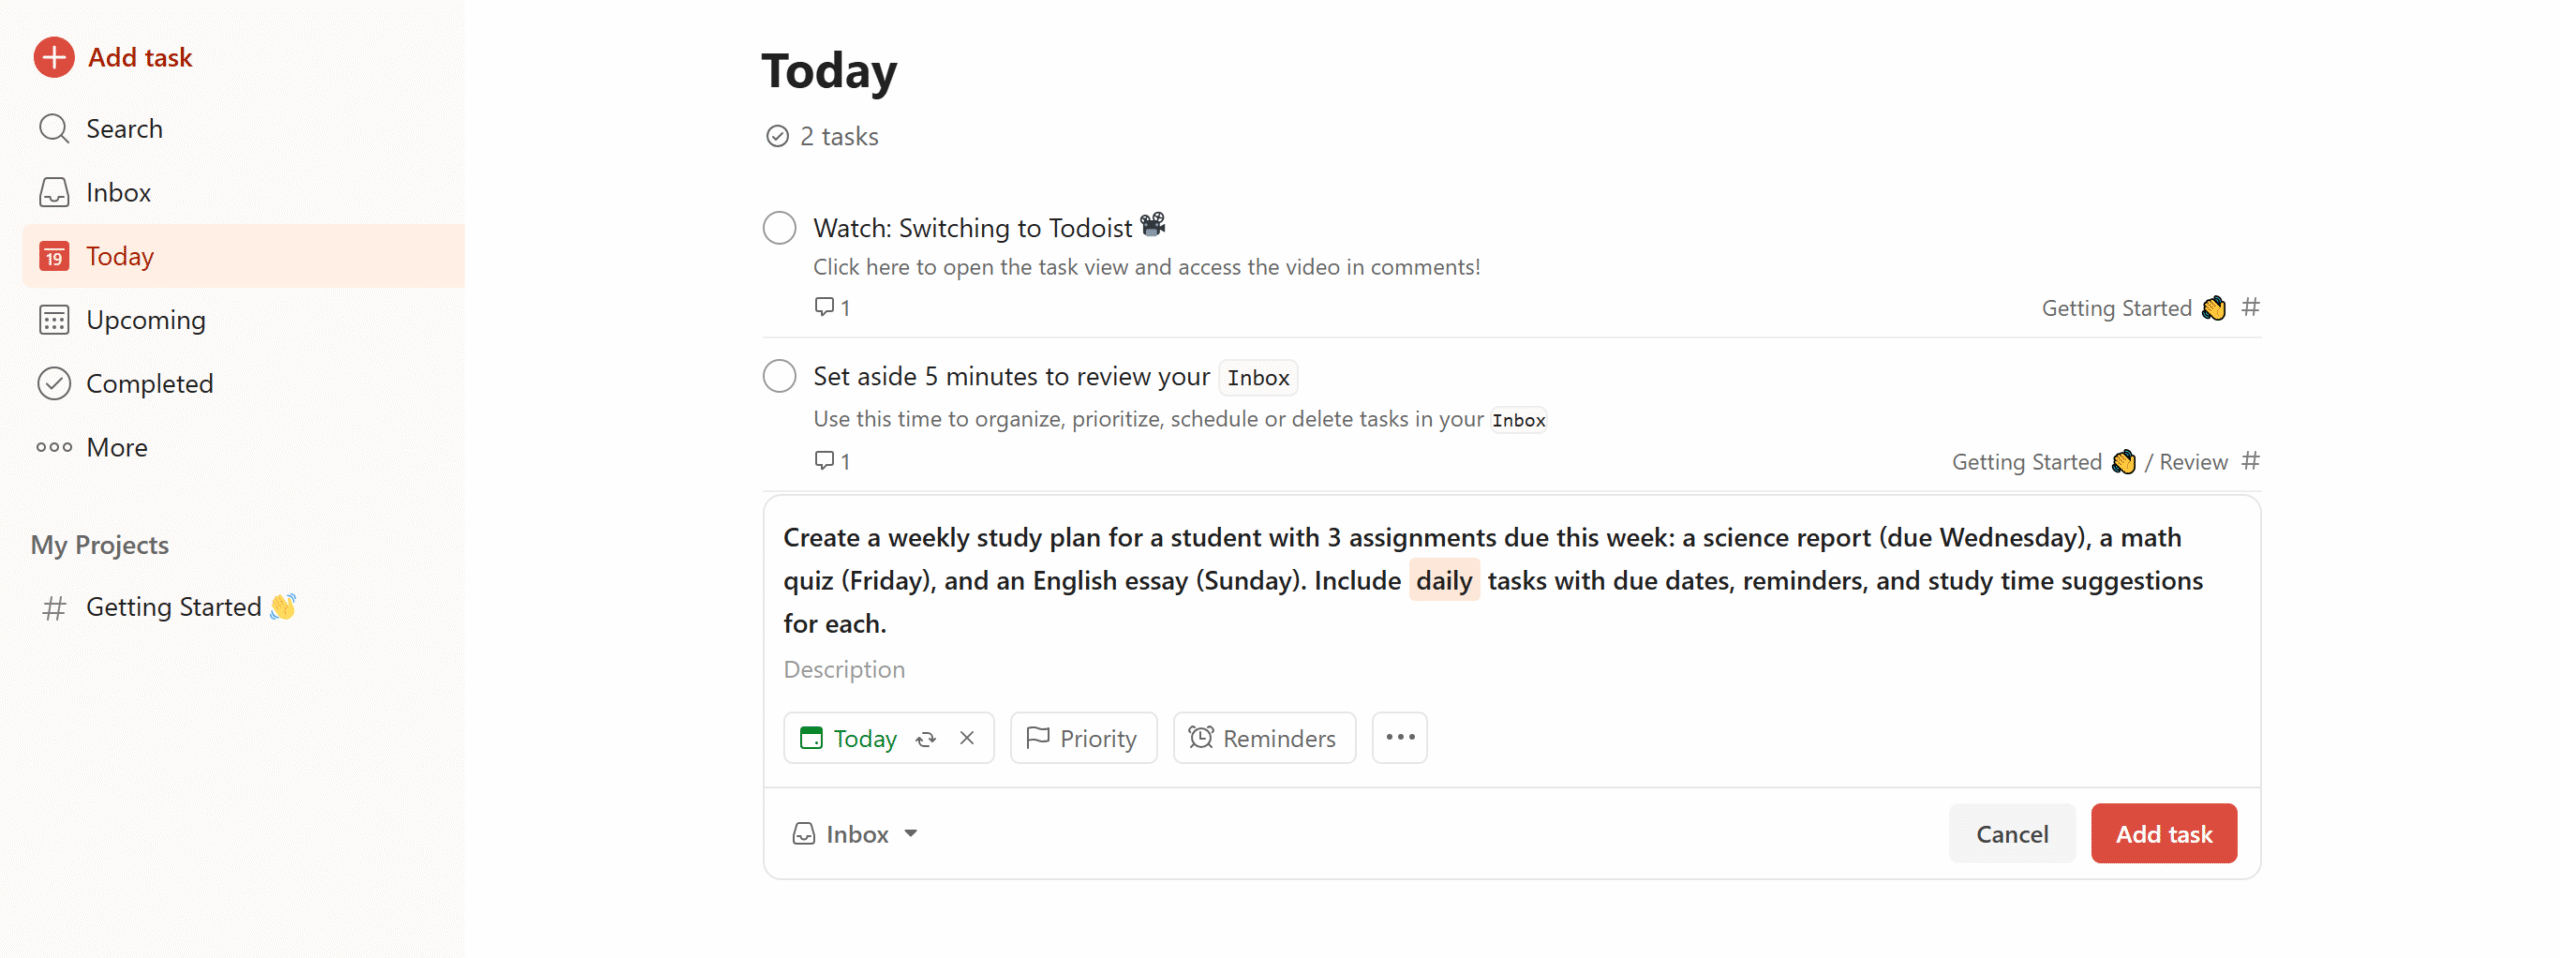The image size is (2560, 958).
Task: Expand the Inbox project selector dropdown
Action: coord(854,833)
